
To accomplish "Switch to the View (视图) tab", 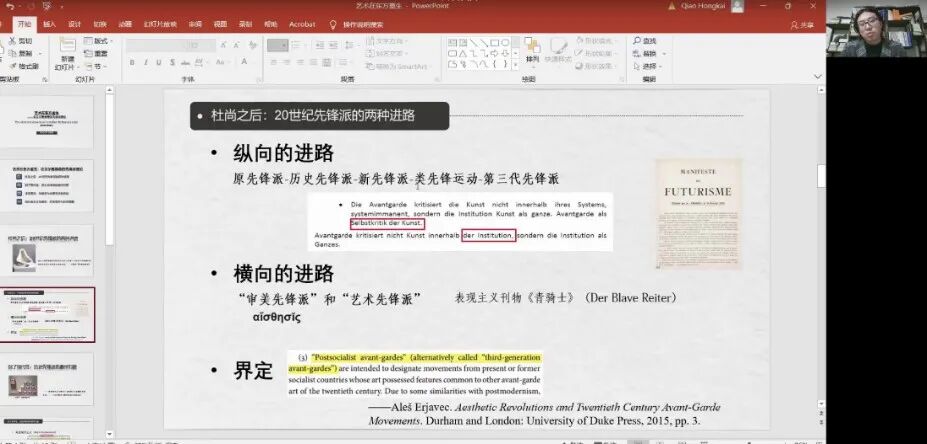I will (221, 25).
